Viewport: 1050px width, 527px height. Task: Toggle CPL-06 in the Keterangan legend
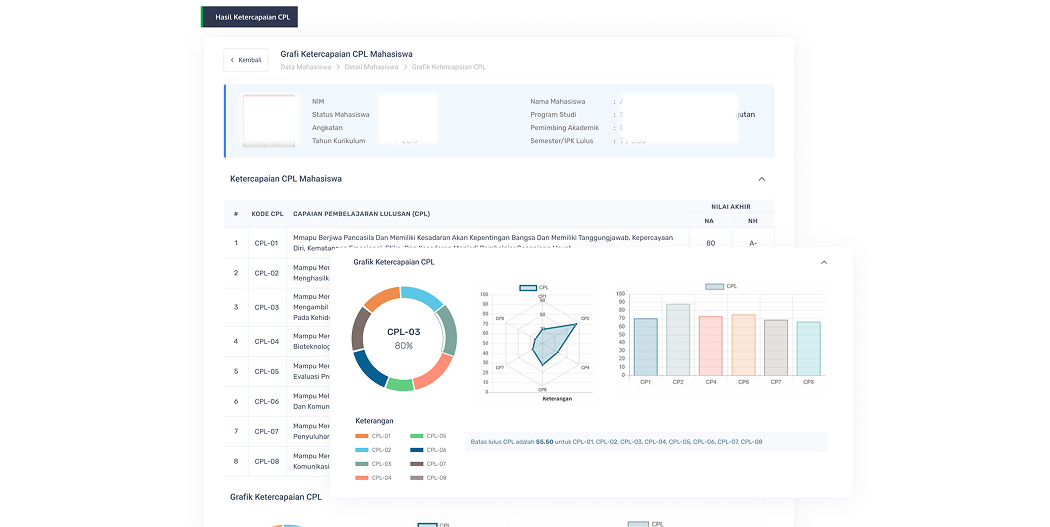(428, 450)
